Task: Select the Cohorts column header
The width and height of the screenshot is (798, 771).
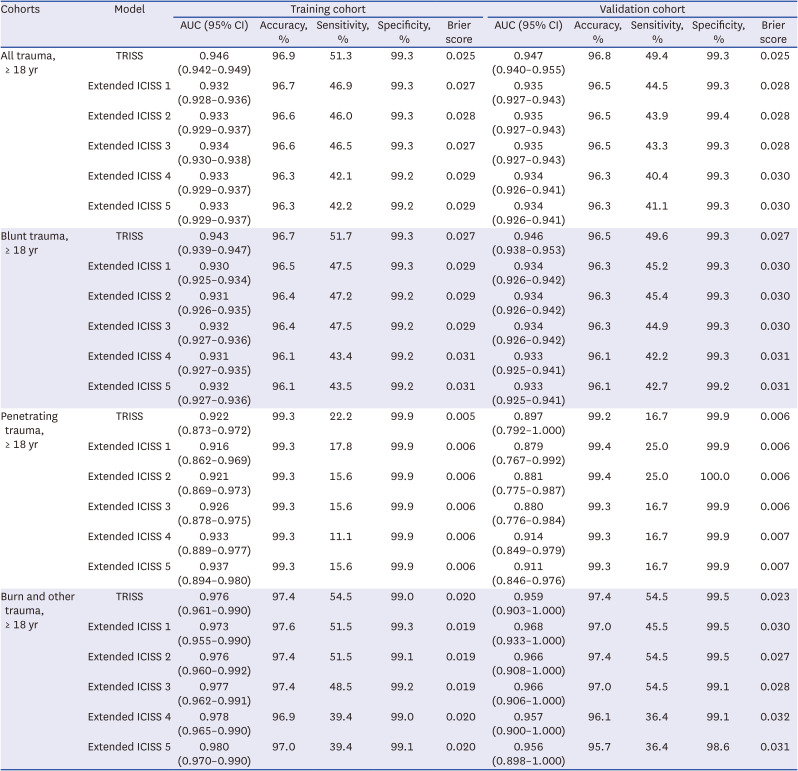Action: point(25,8)
